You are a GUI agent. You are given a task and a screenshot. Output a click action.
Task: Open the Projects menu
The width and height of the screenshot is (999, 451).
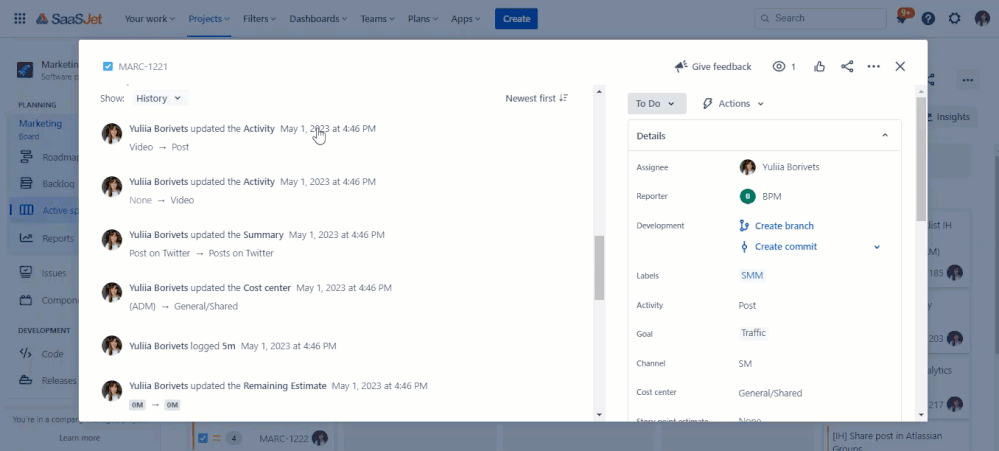(x=209, y=18)
